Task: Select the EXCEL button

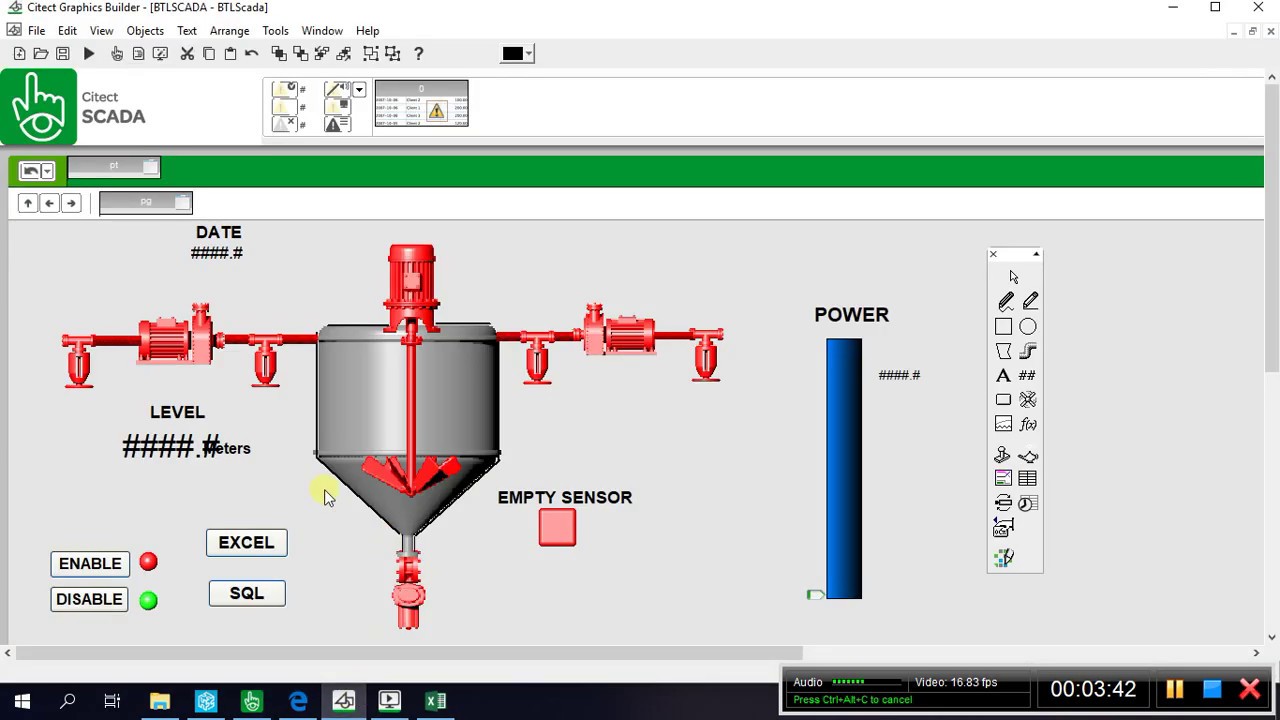Action: pos(246,542)
